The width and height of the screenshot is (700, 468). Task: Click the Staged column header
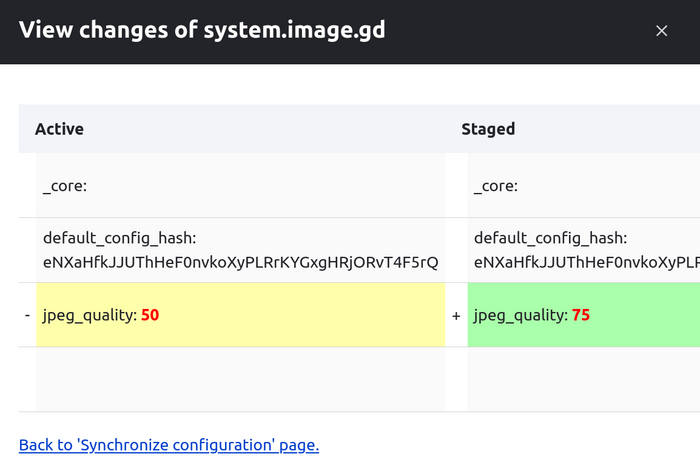point(488,129)
